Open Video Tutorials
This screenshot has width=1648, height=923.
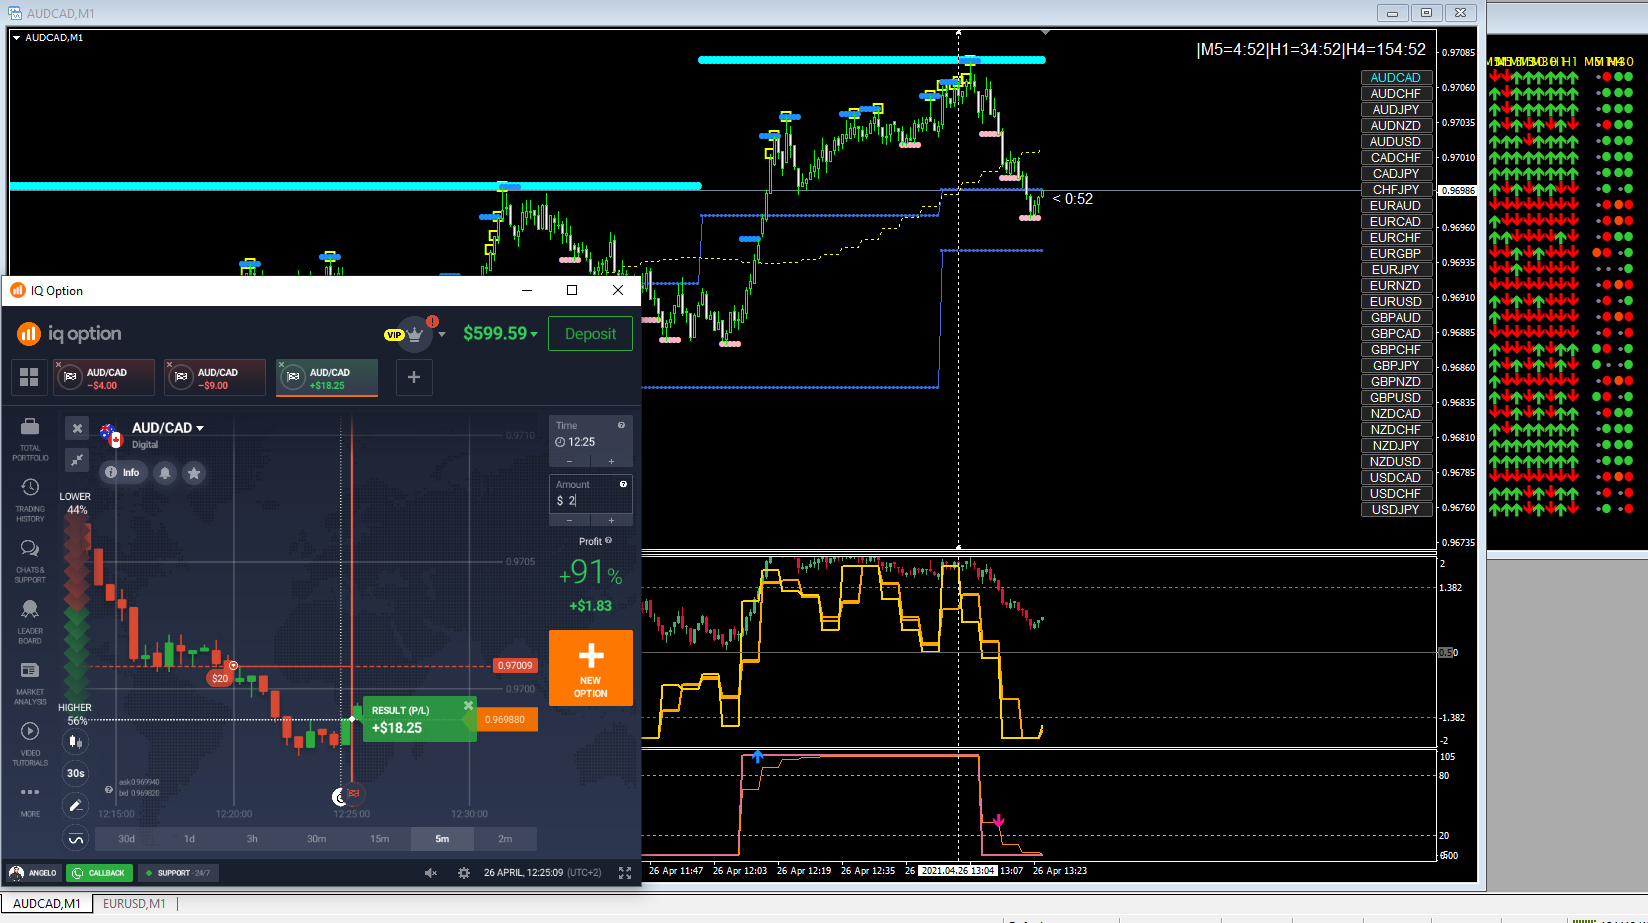tap(30, 744)
